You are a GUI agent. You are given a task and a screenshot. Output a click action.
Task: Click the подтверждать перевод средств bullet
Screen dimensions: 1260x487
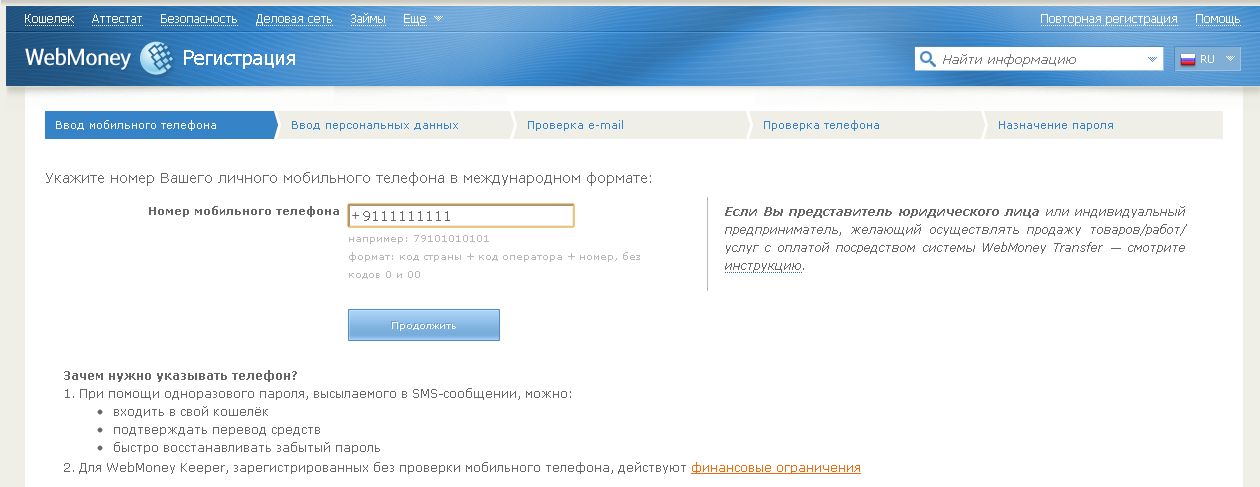[x=216, y=430]
